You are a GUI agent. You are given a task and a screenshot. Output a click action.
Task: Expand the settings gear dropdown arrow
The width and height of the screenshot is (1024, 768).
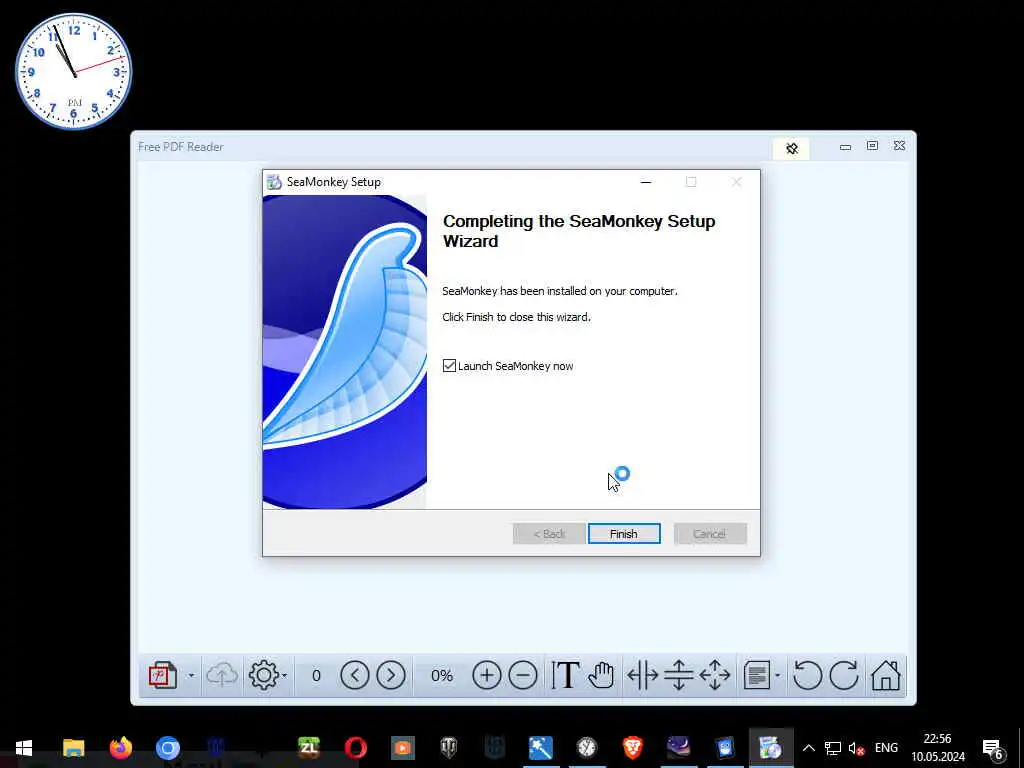click(285, 675)
